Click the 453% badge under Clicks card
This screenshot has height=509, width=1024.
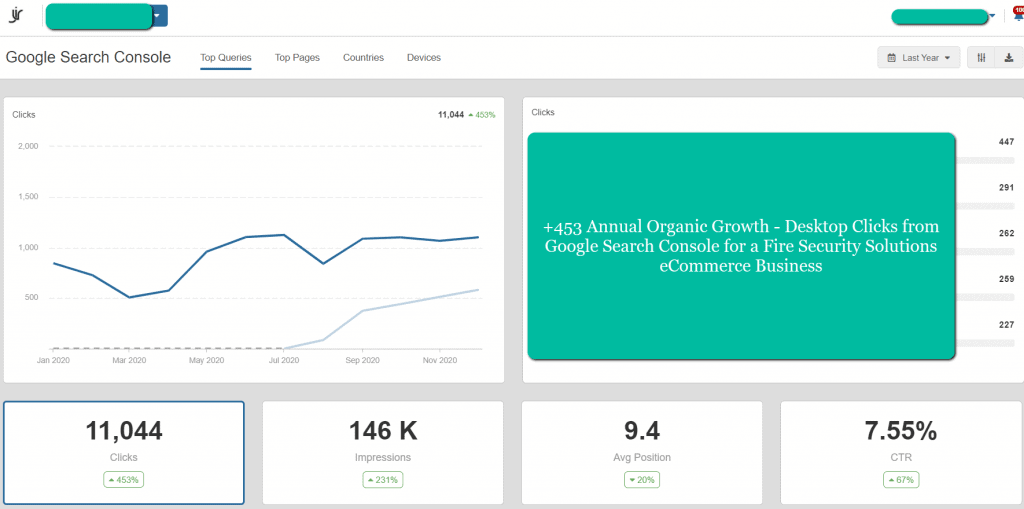tap(123, 480)
